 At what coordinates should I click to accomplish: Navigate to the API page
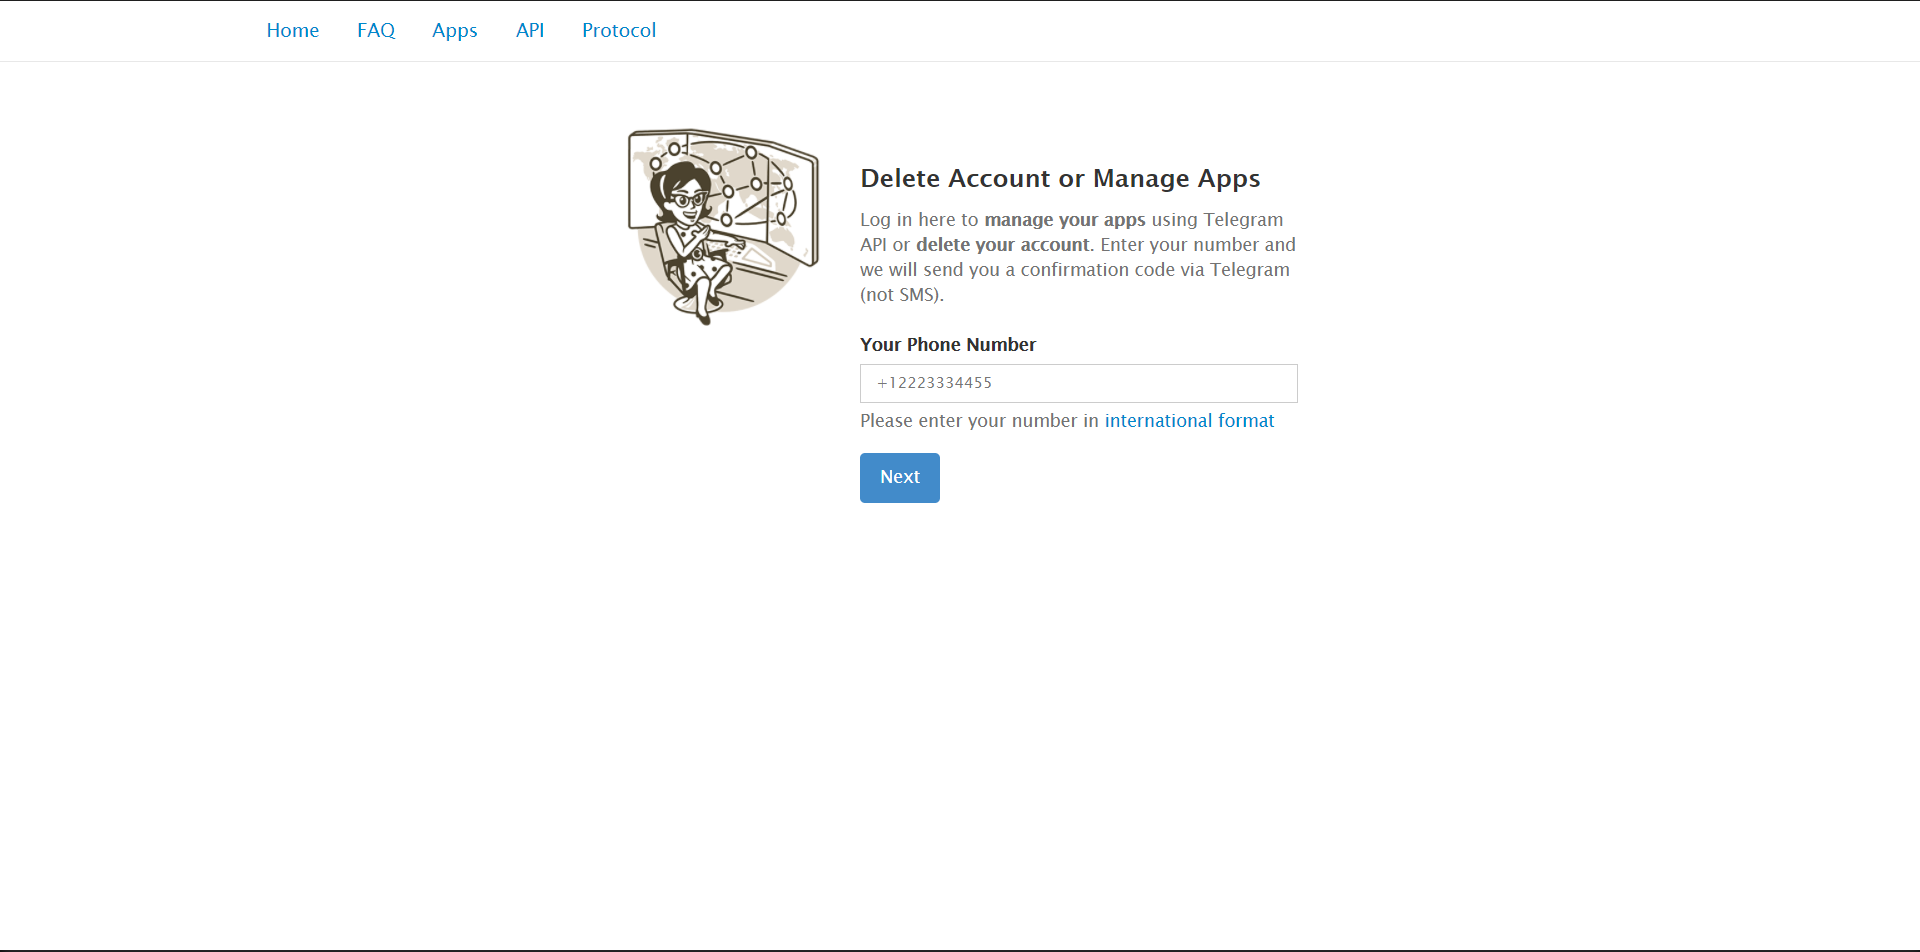[x=530, y=31]
